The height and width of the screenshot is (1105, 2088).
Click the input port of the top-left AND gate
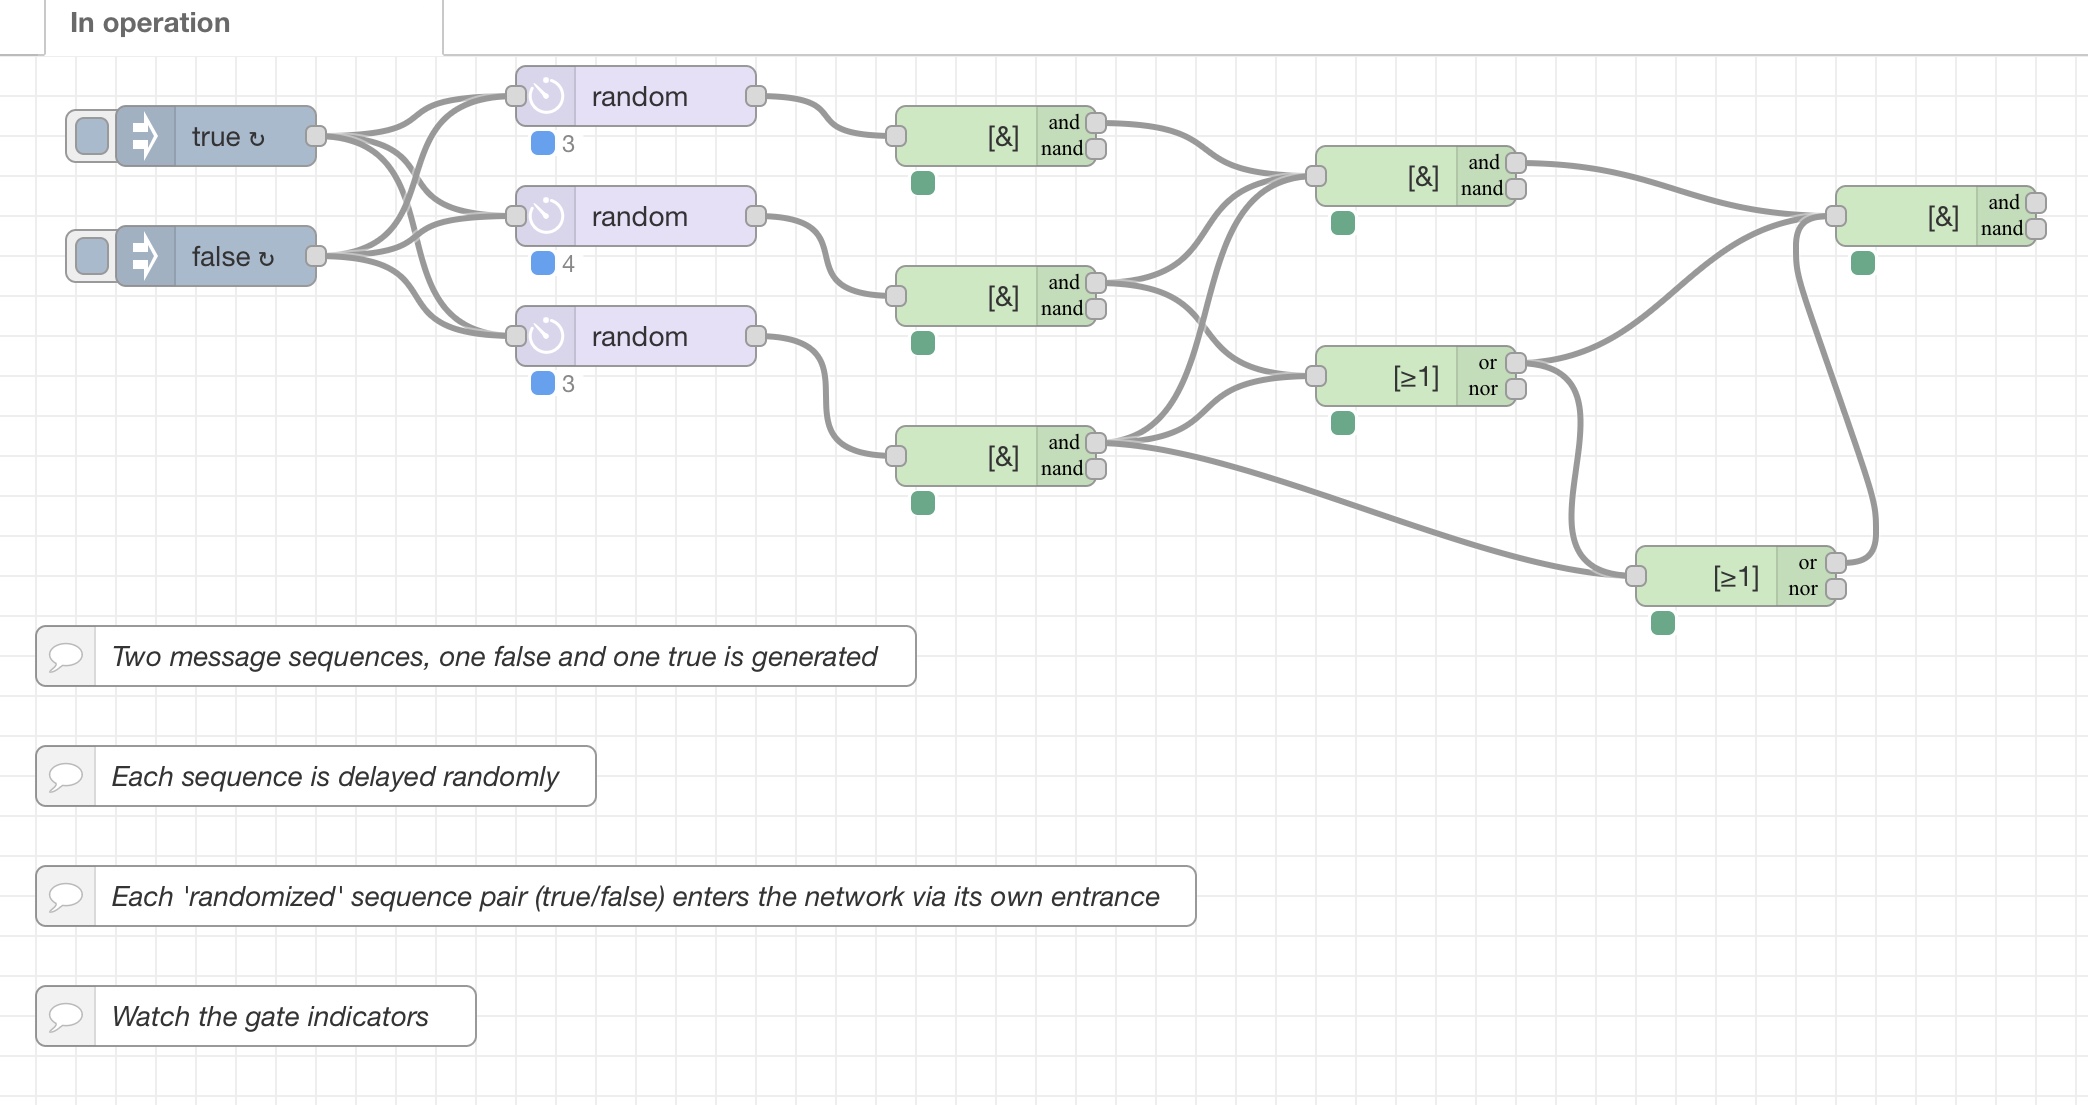tap(896, 136)
